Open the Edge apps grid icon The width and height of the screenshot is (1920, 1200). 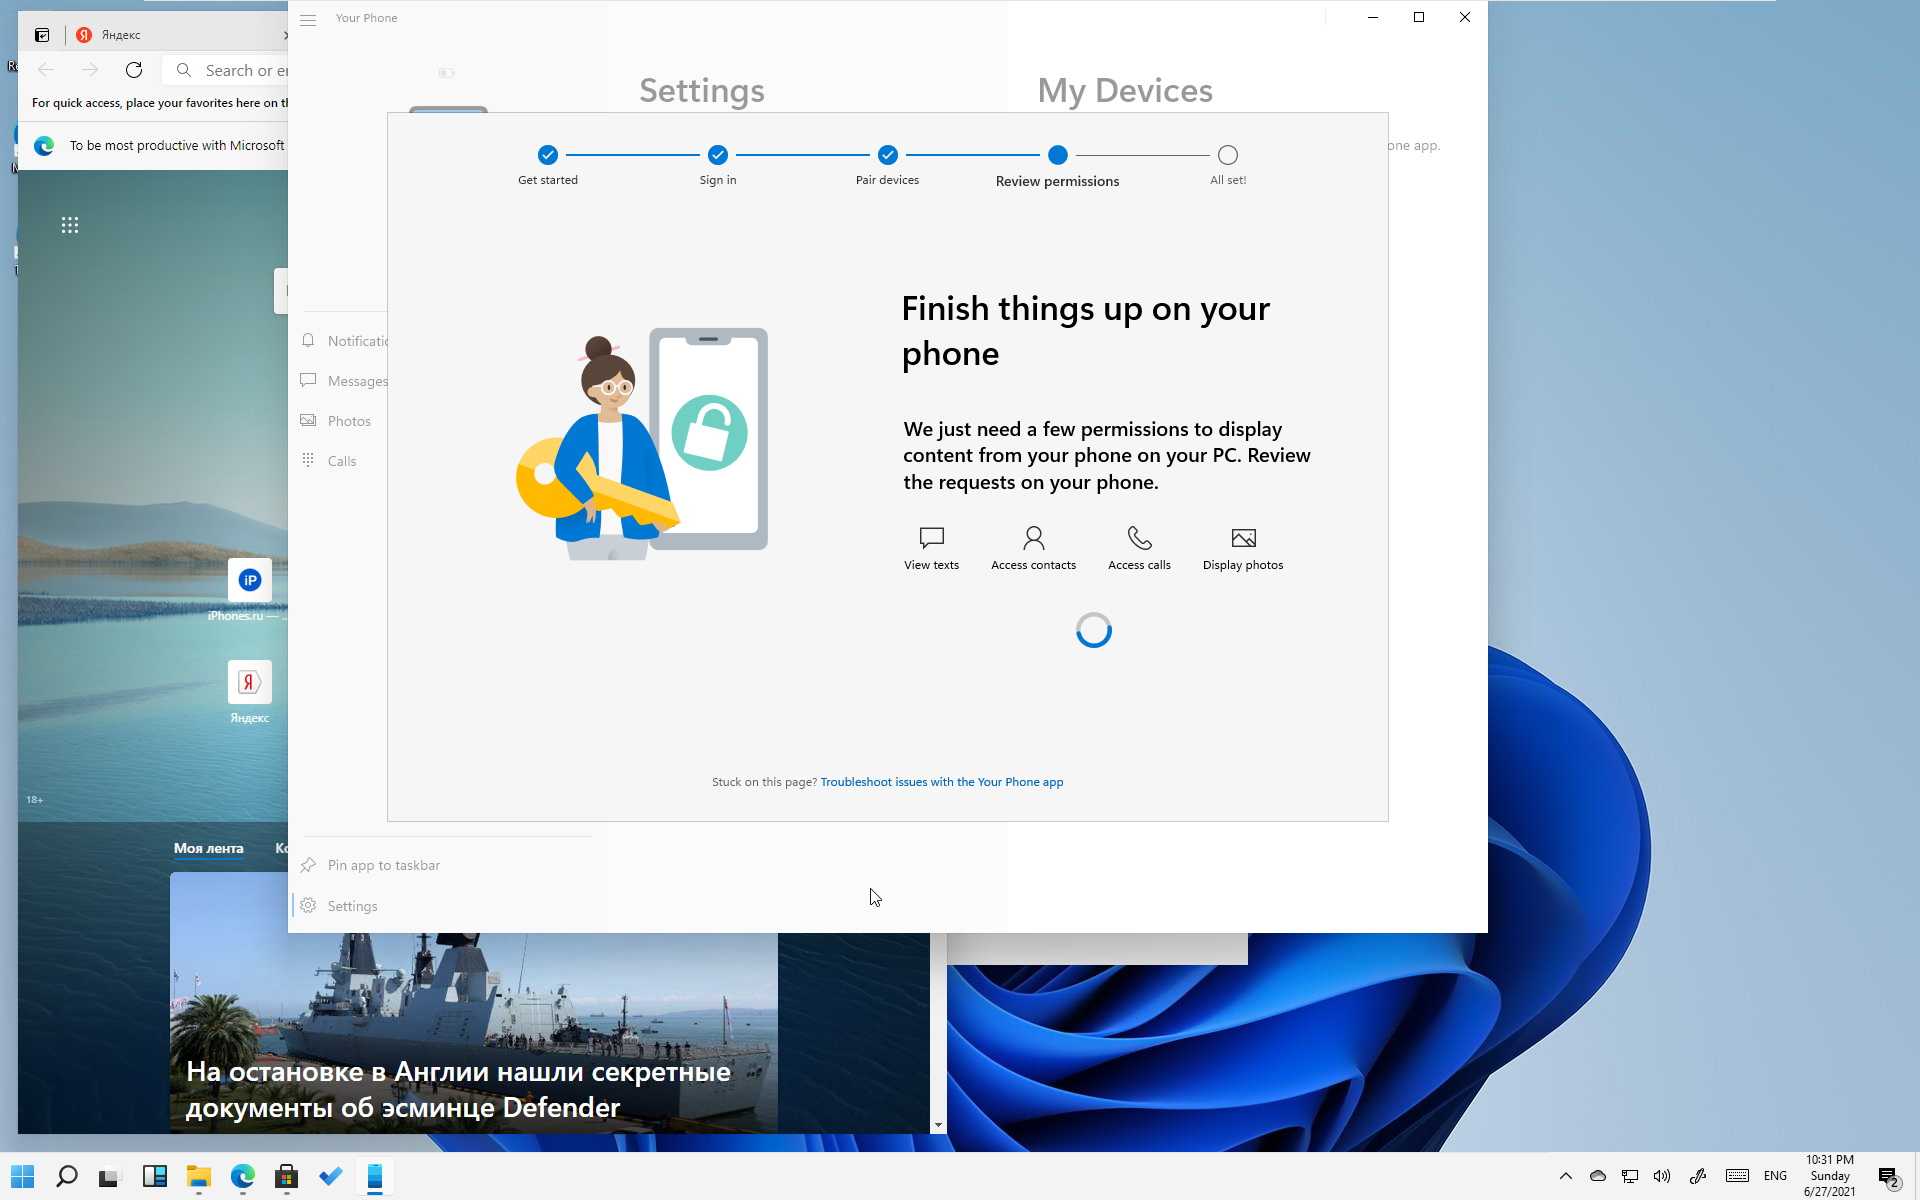(70, 225)
